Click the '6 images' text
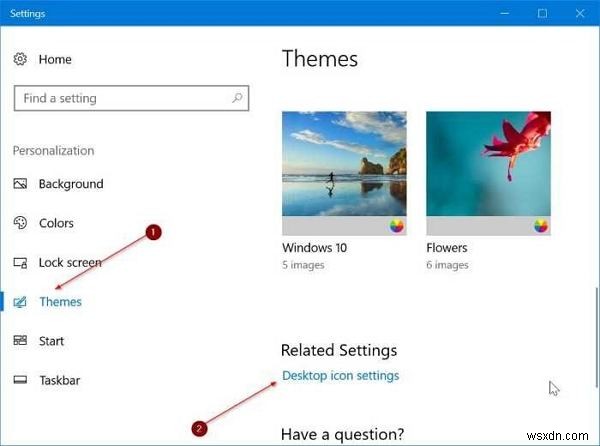The image size is (600, 446). [447, 265]
